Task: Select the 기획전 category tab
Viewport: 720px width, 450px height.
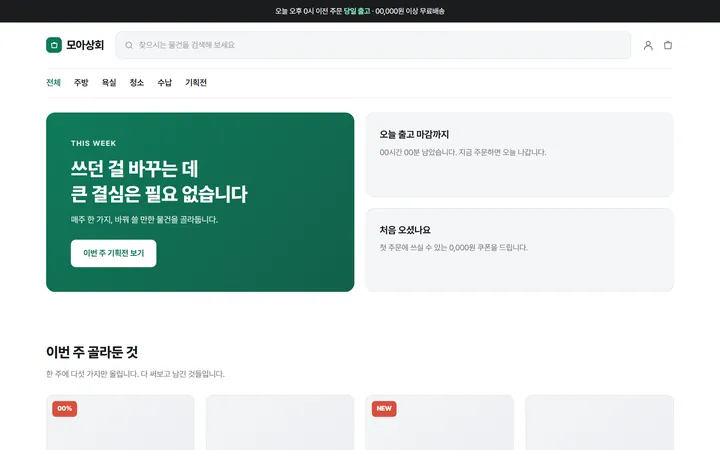Action: pos(196,83)
